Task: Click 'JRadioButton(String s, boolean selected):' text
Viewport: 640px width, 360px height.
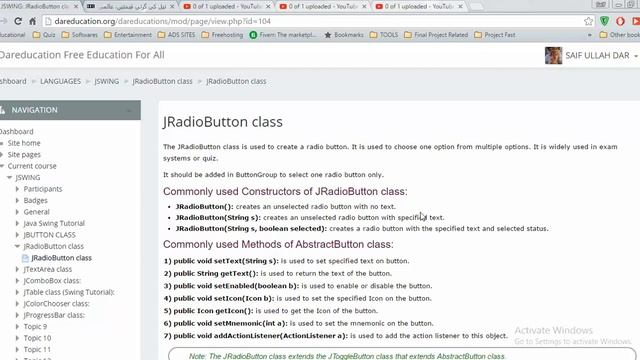Action: click(x=251, y=229)
